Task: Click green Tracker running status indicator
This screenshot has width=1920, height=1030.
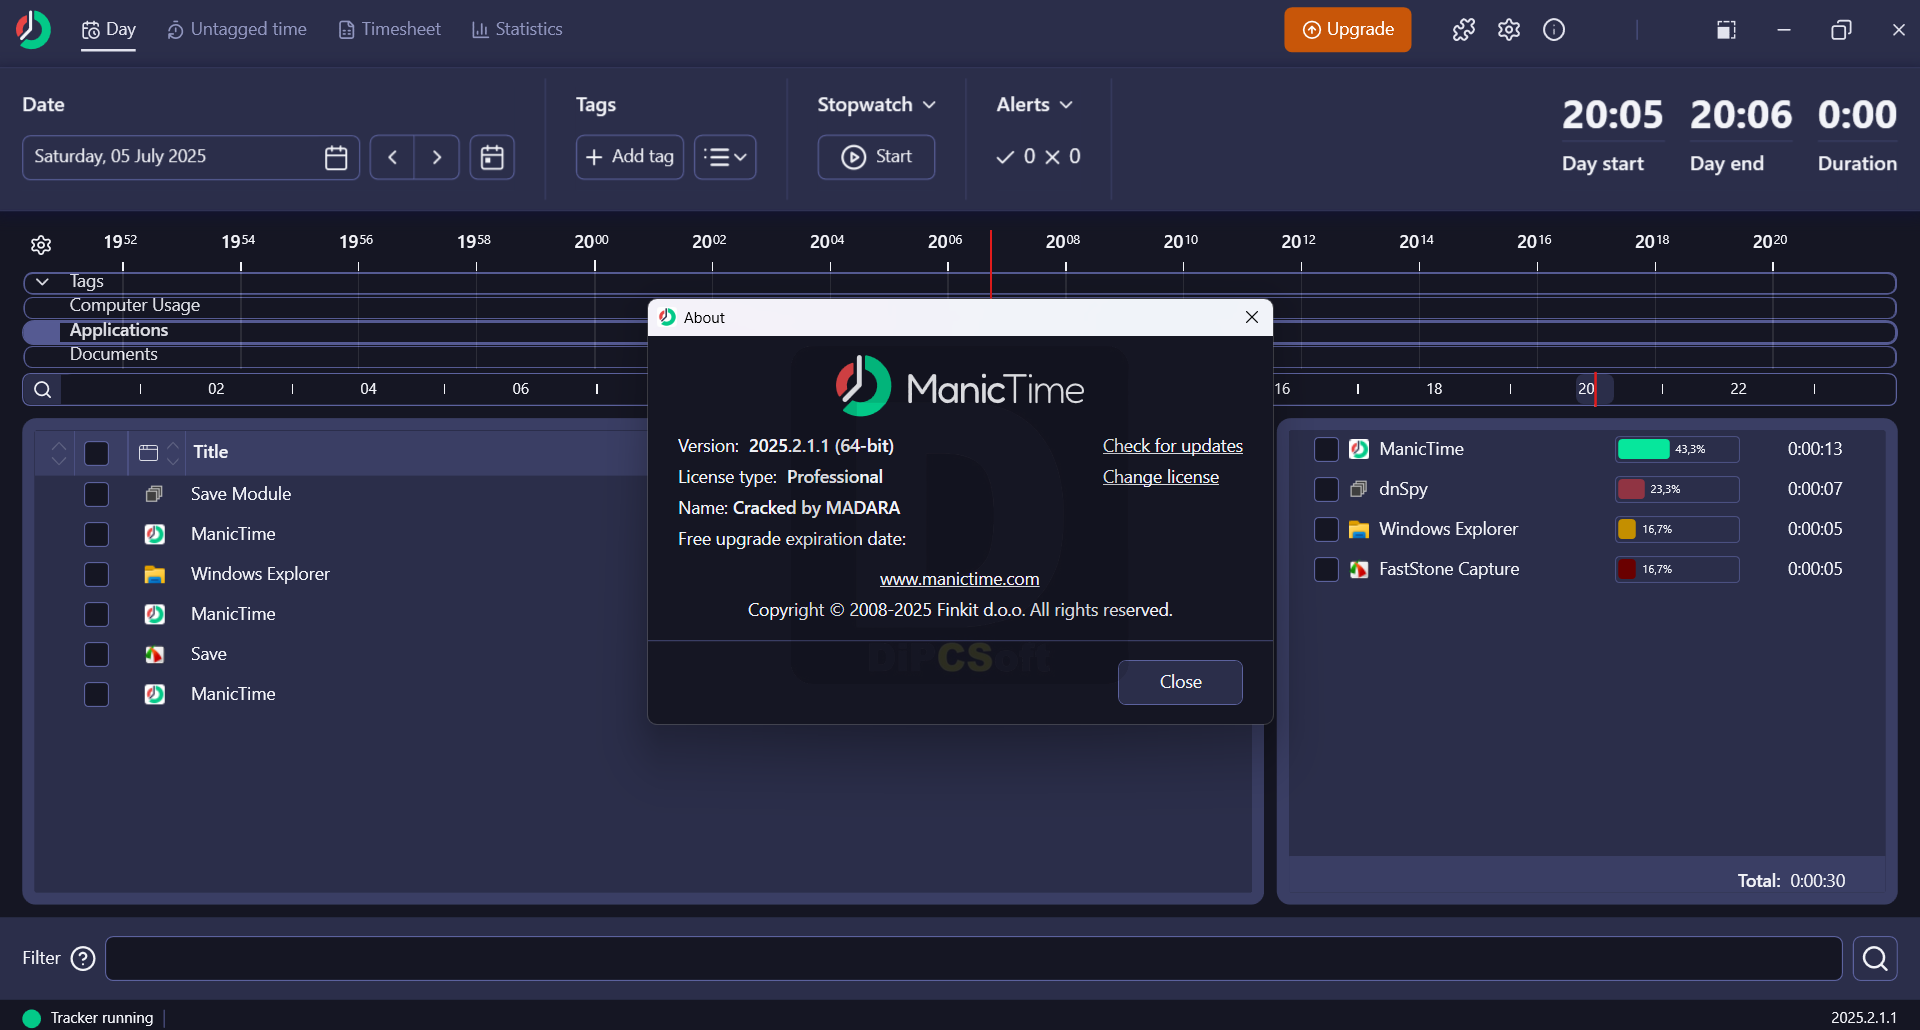Action: (31, 1018)
